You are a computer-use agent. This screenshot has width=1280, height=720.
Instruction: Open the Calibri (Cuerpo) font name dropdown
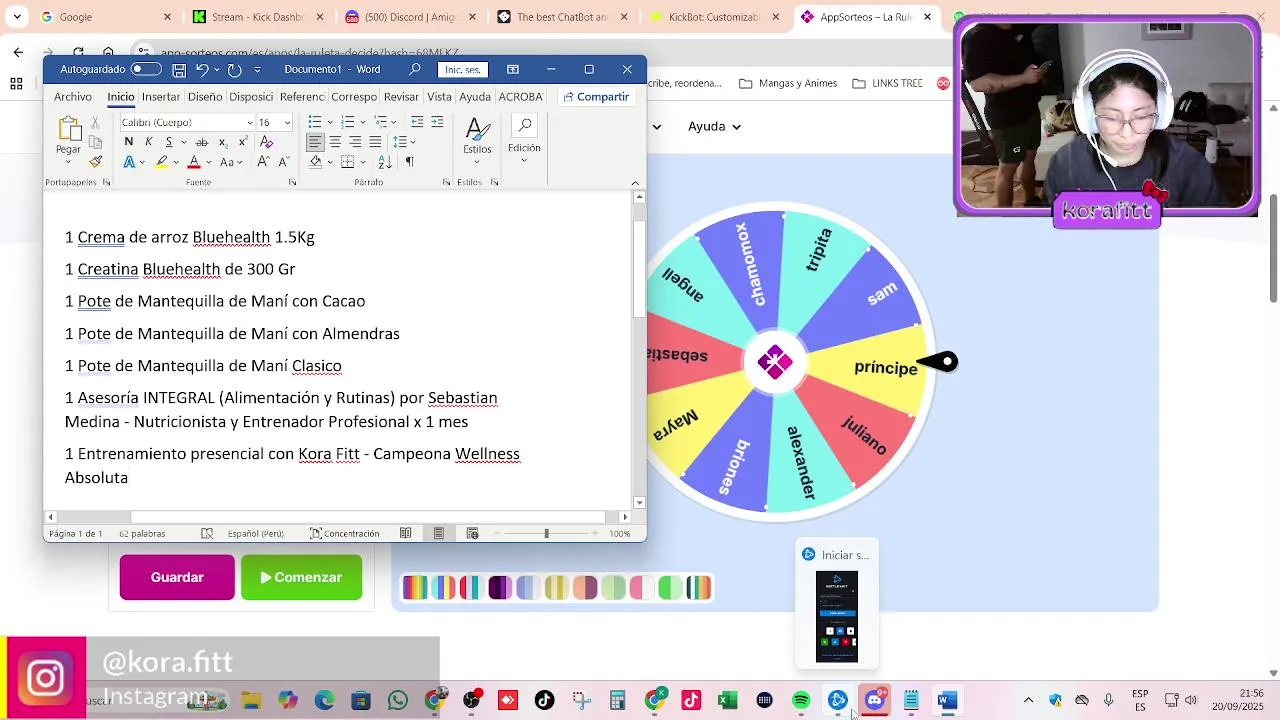(250, 123)
